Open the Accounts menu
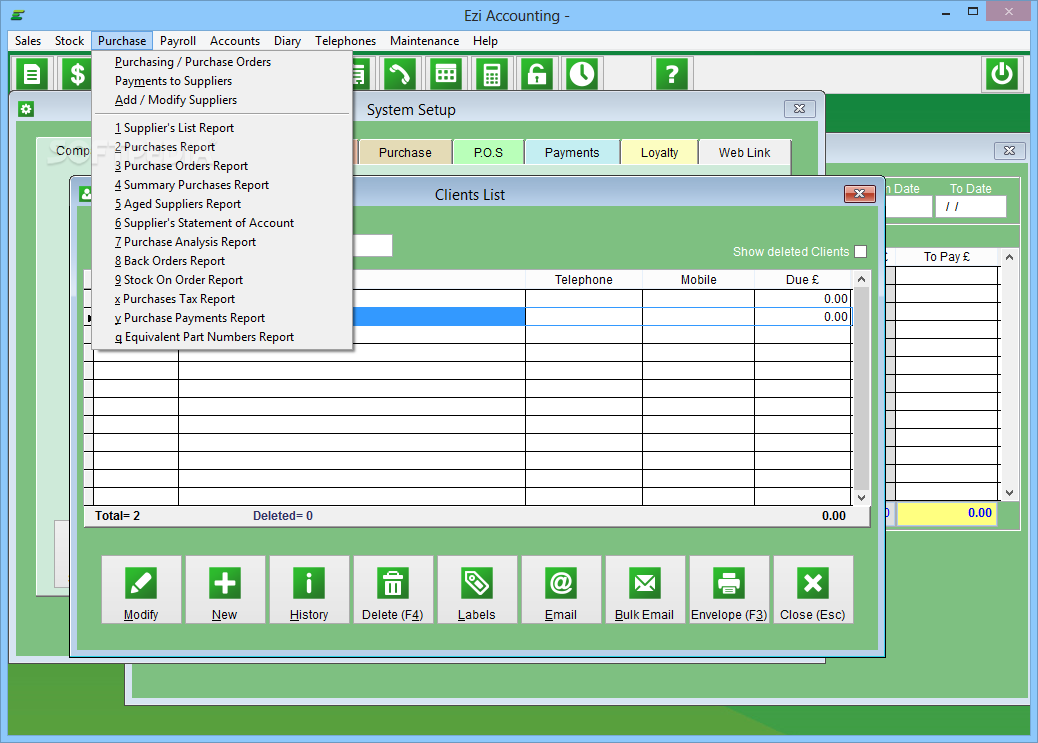This screenshot has width=1038, height=743. (235, 41)
